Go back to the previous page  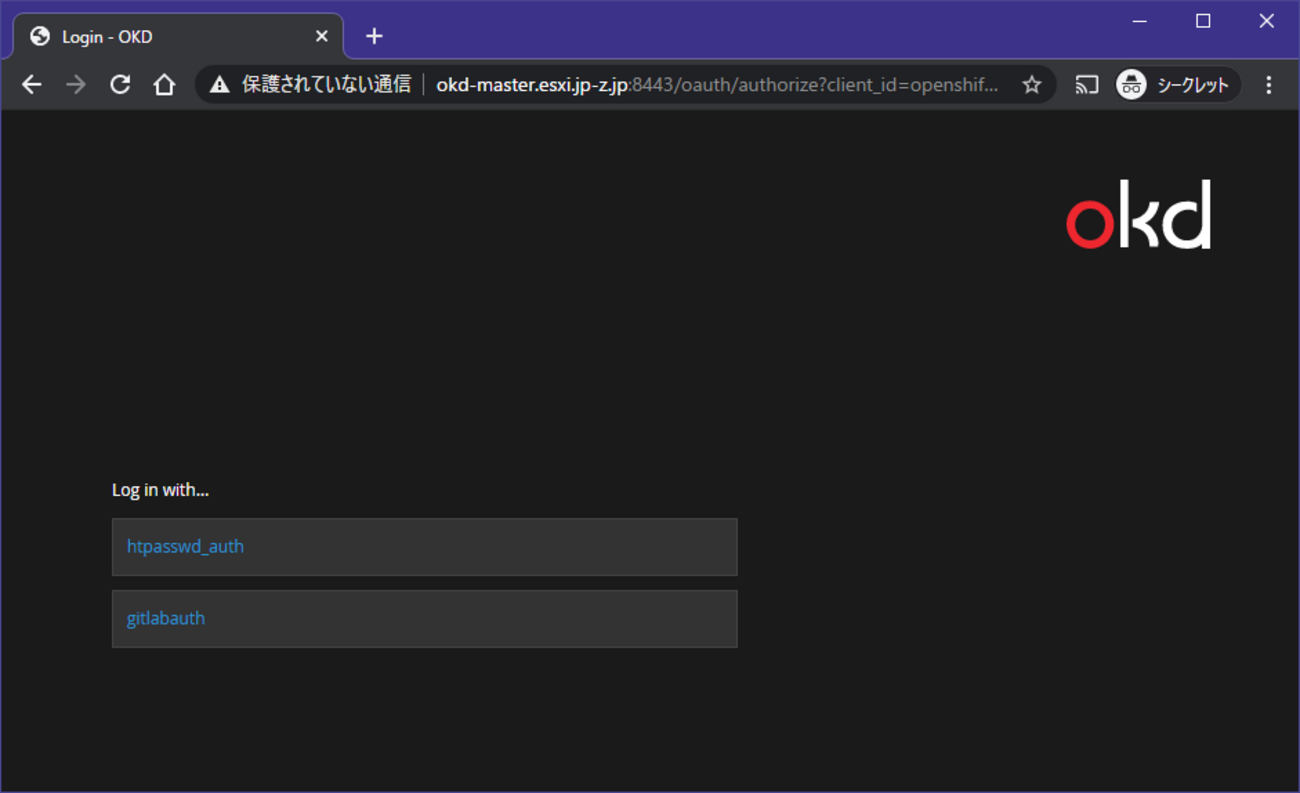coord(32,85)
